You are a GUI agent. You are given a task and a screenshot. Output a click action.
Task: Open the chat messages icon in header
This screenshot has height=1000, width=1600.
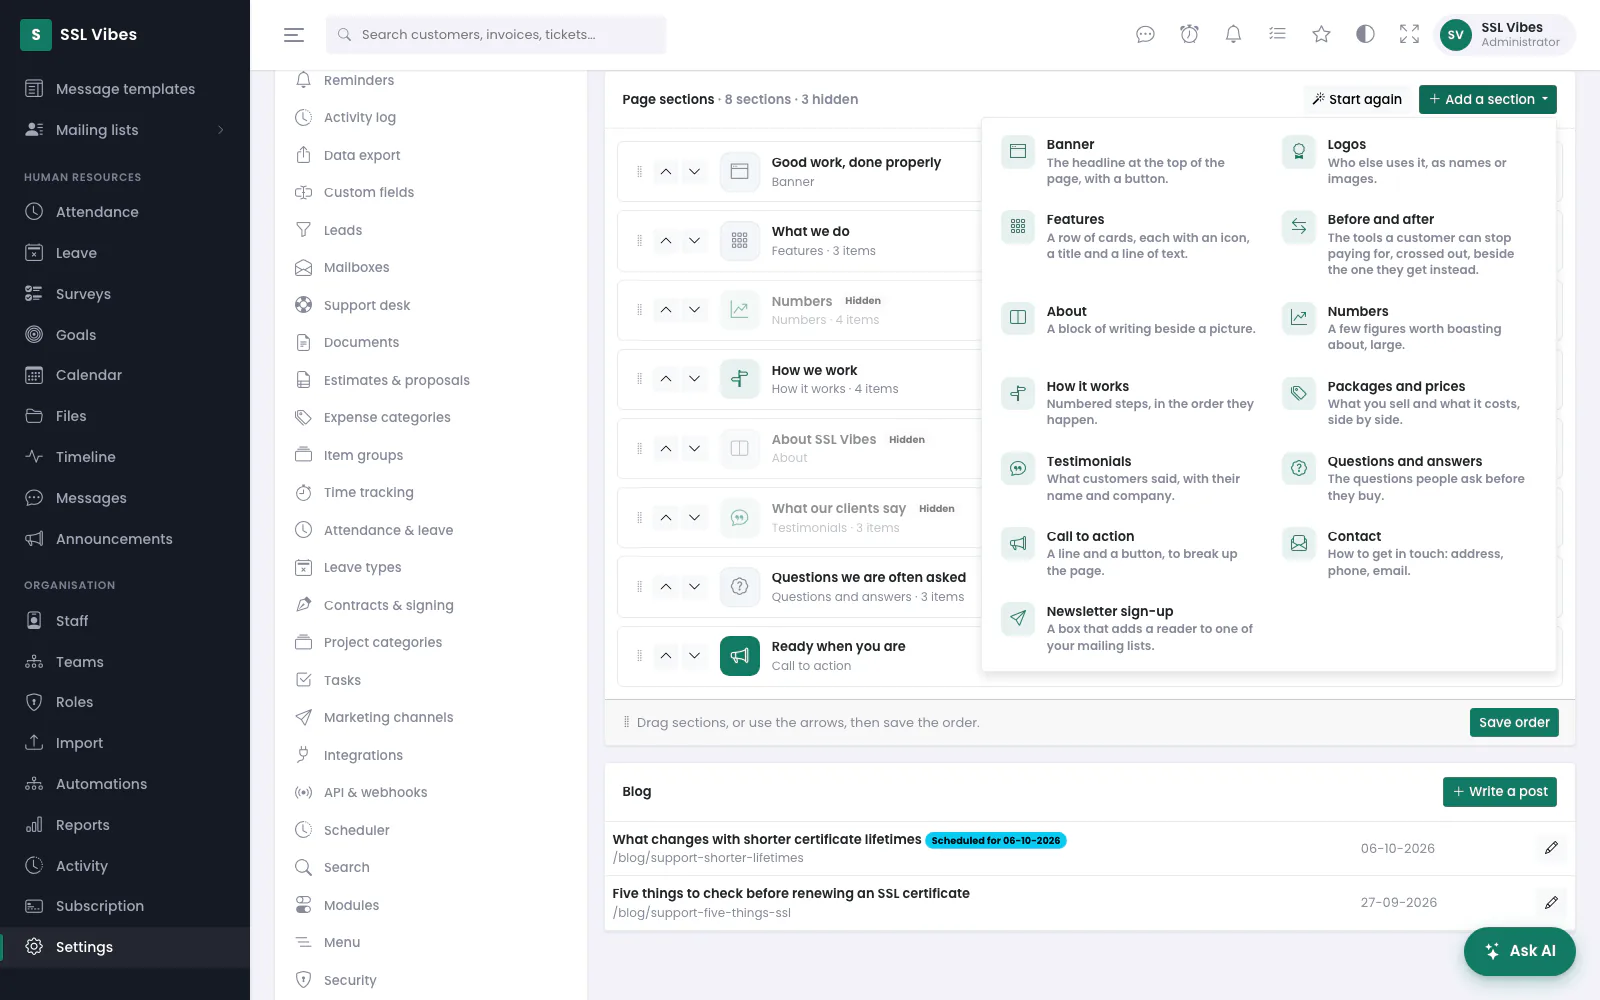tap(1145, 34)
